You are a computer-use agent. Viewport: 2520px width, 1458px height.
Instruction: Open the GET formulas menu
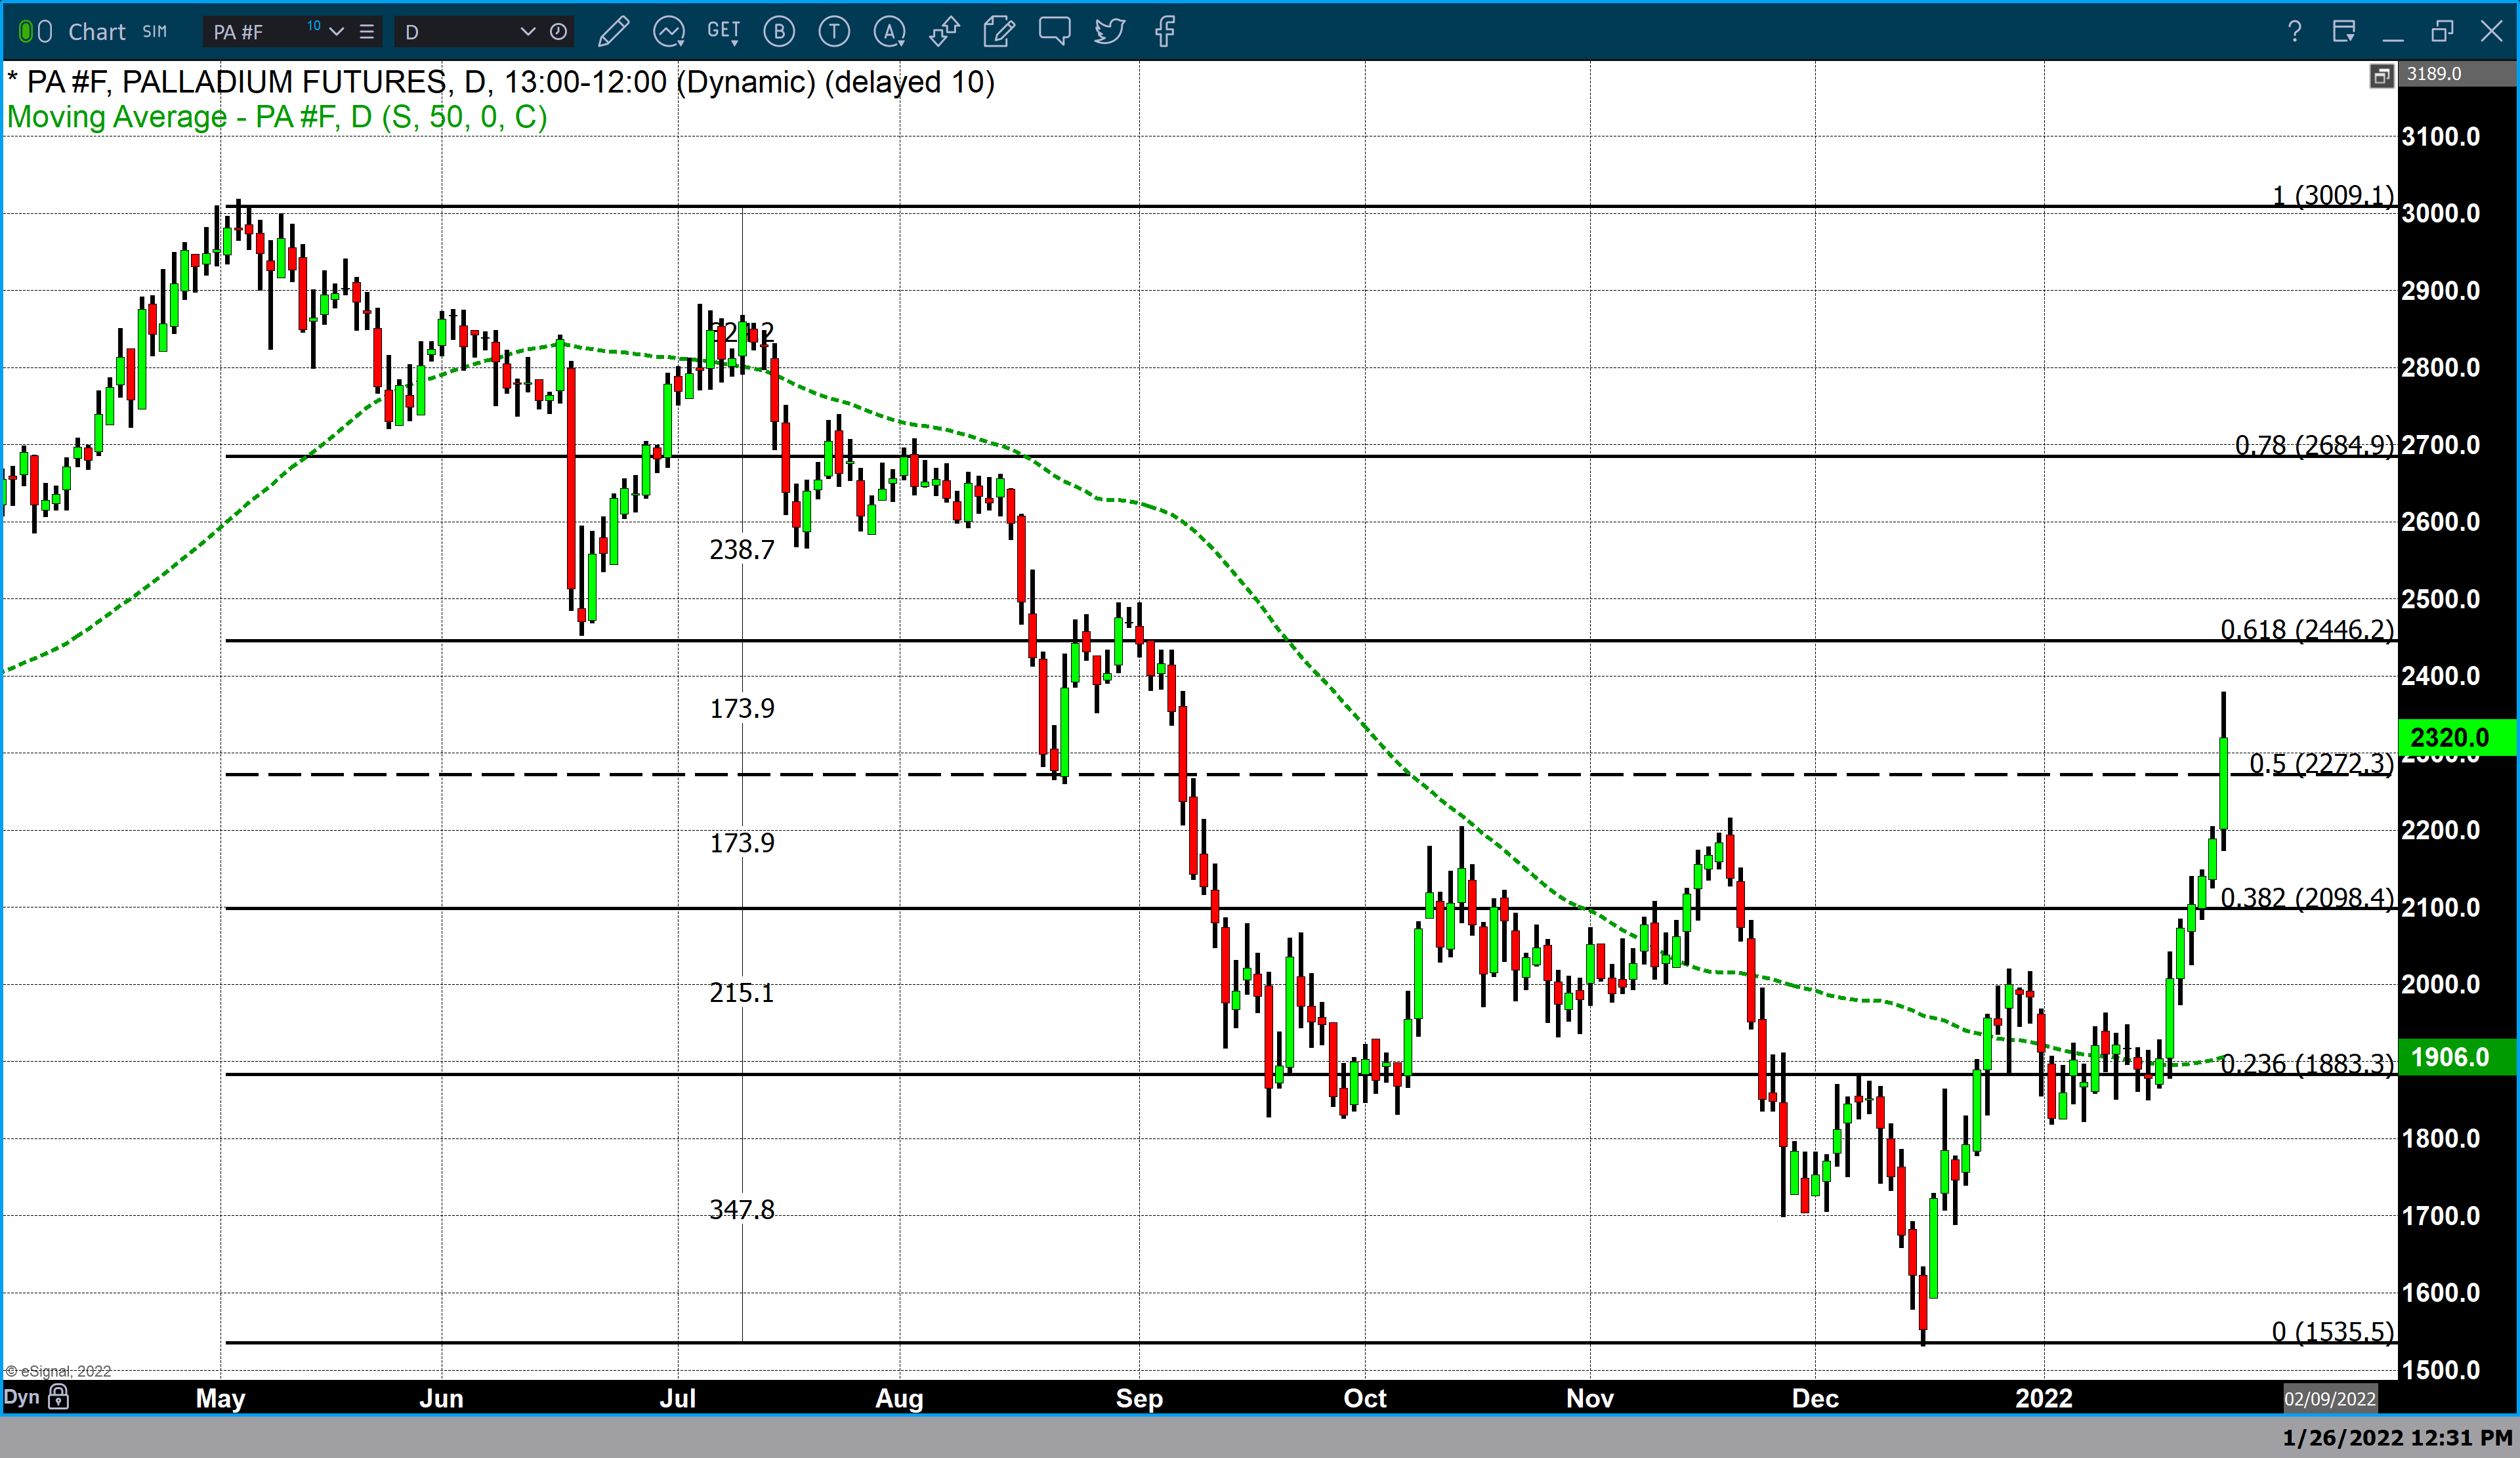click(723, 32)
